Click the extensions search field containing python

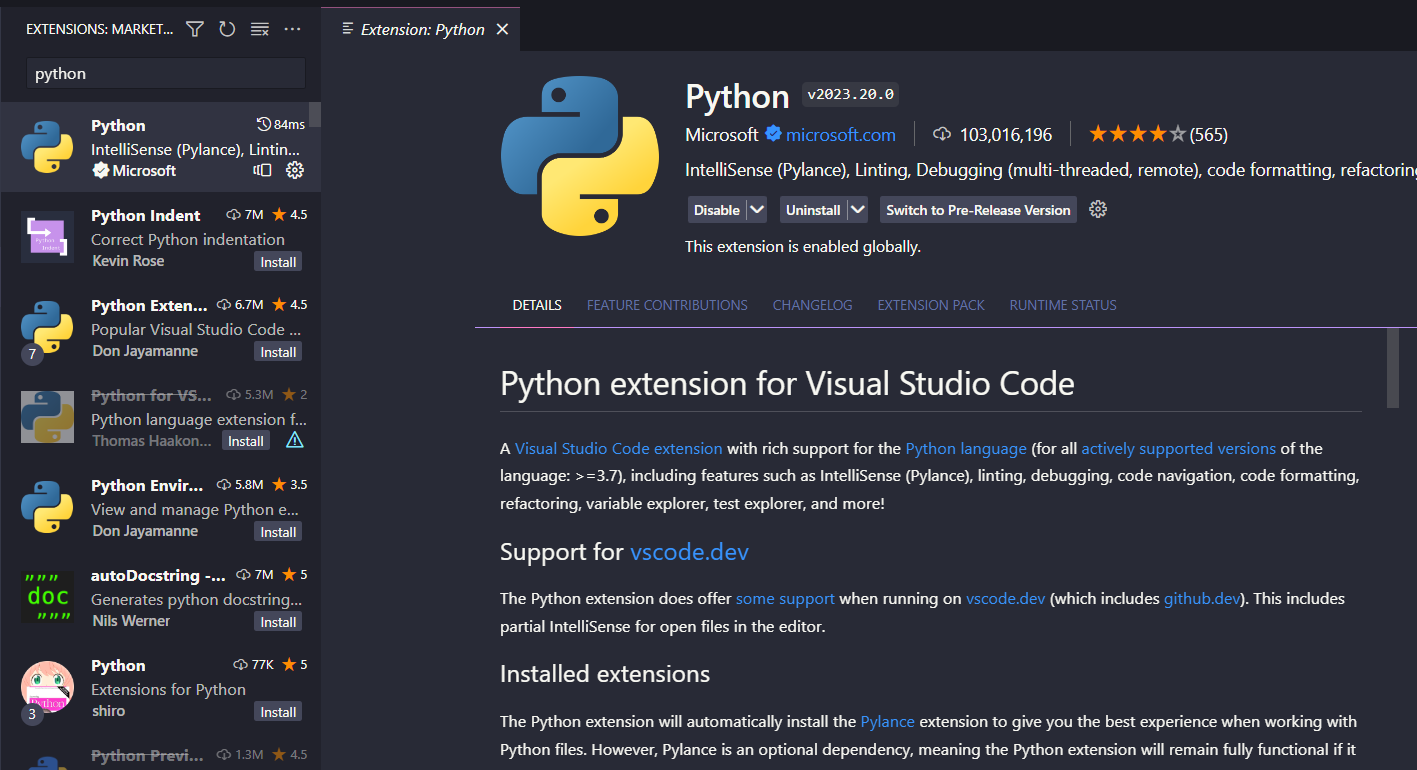tap(165, 73)
